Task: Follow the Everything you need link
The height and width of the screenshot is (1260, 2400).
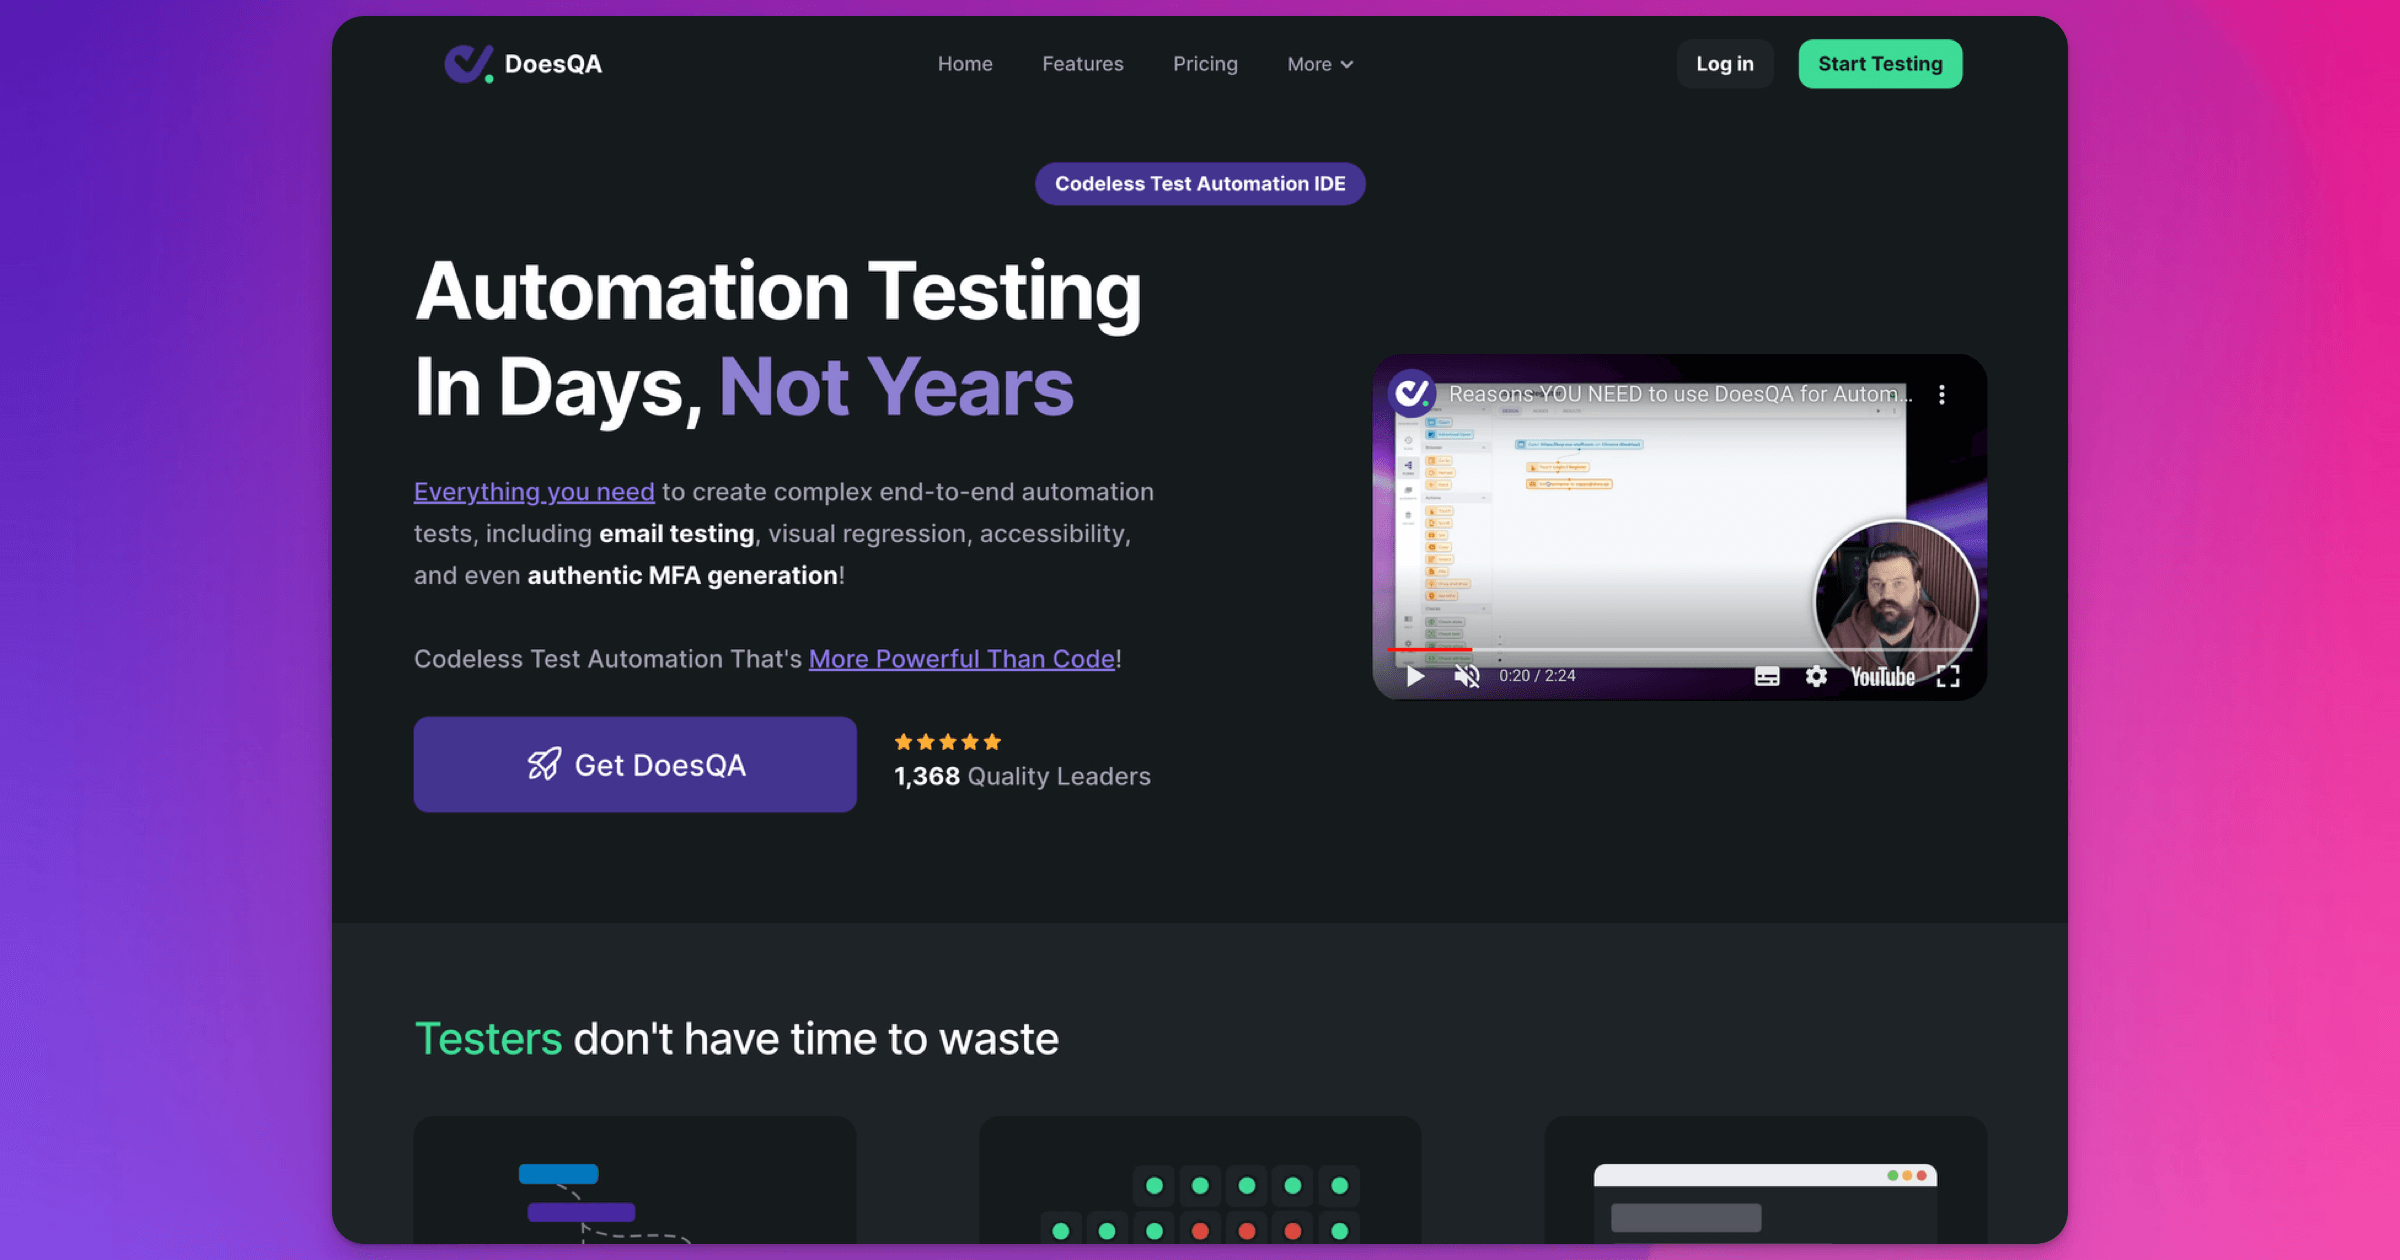Action: tap(534, 492)
